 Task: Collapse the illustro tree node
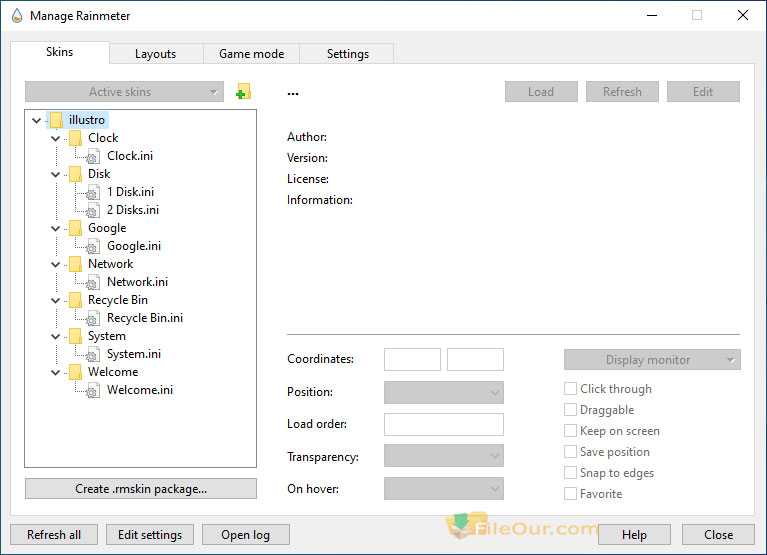(x=37, y=120)
